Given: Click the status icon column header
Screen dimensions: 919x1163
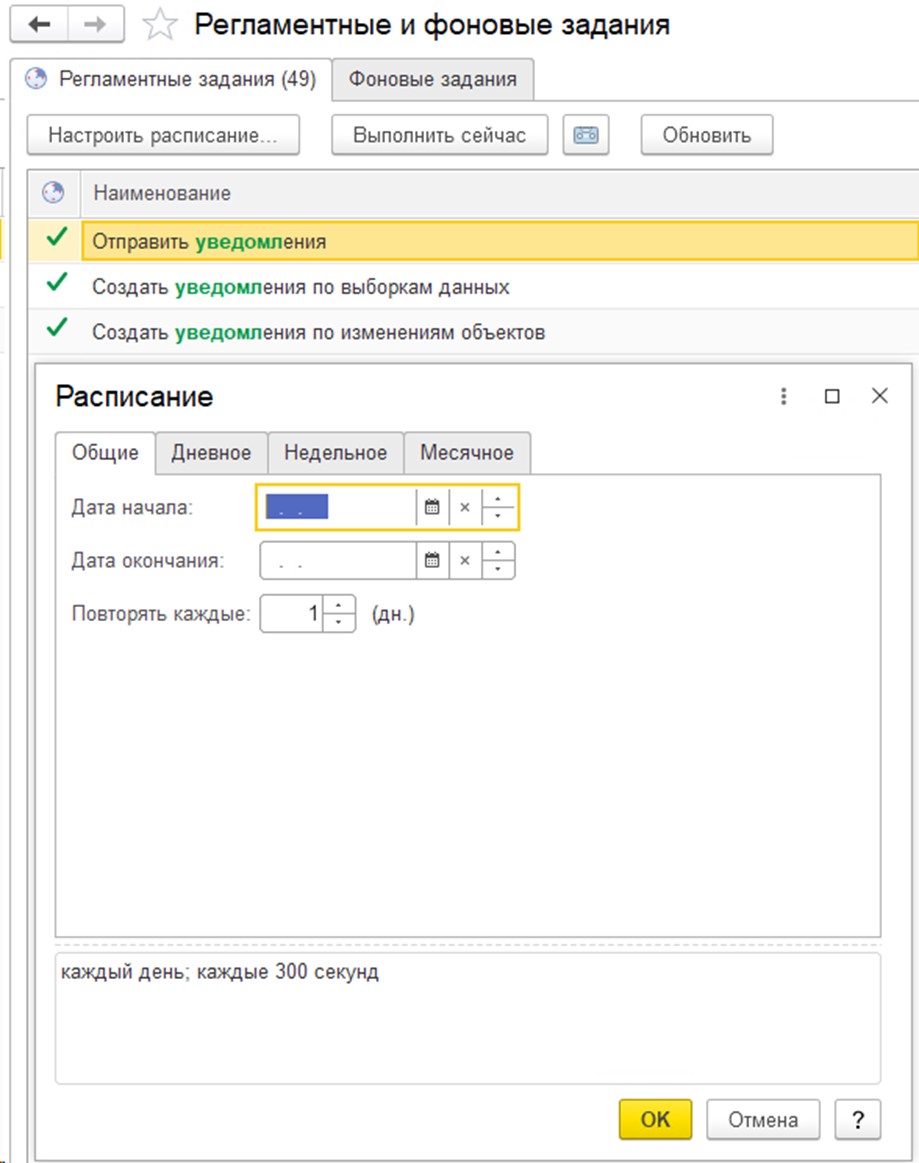Looking at the screenshot, I should tap(53, 193).
